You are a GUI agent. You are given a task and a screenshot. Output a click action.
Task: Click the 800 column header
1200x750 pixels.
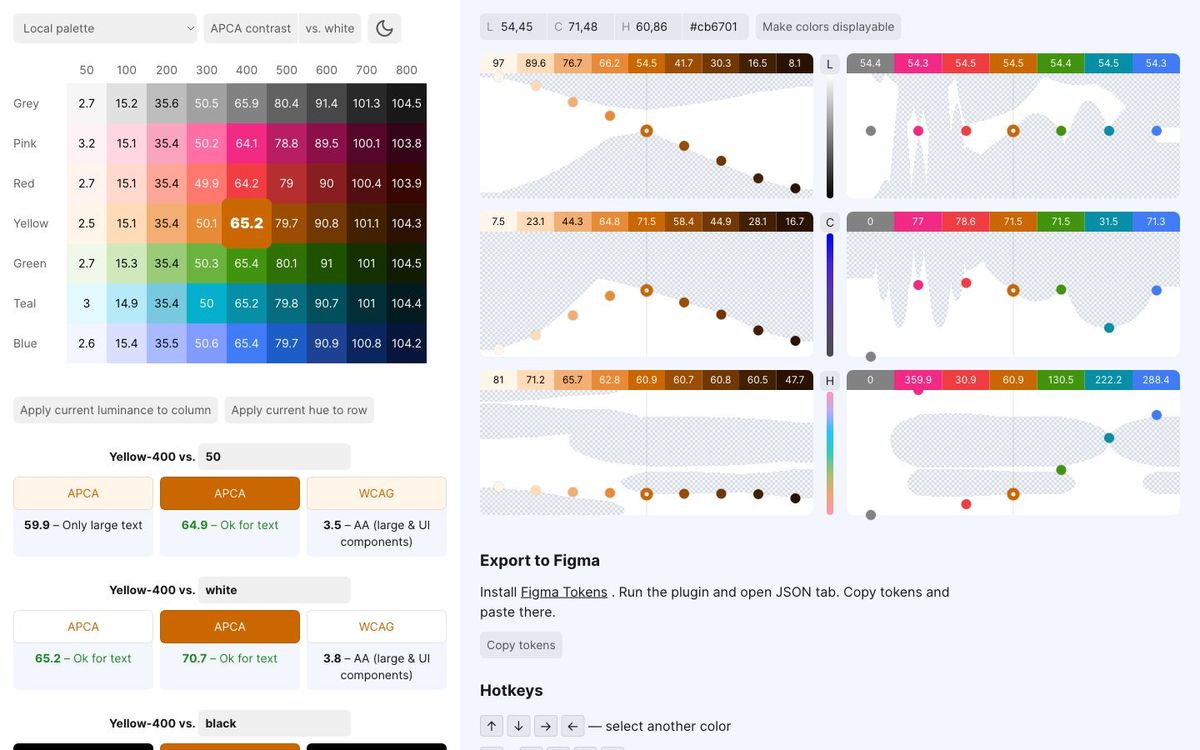(x=407, y=70)
